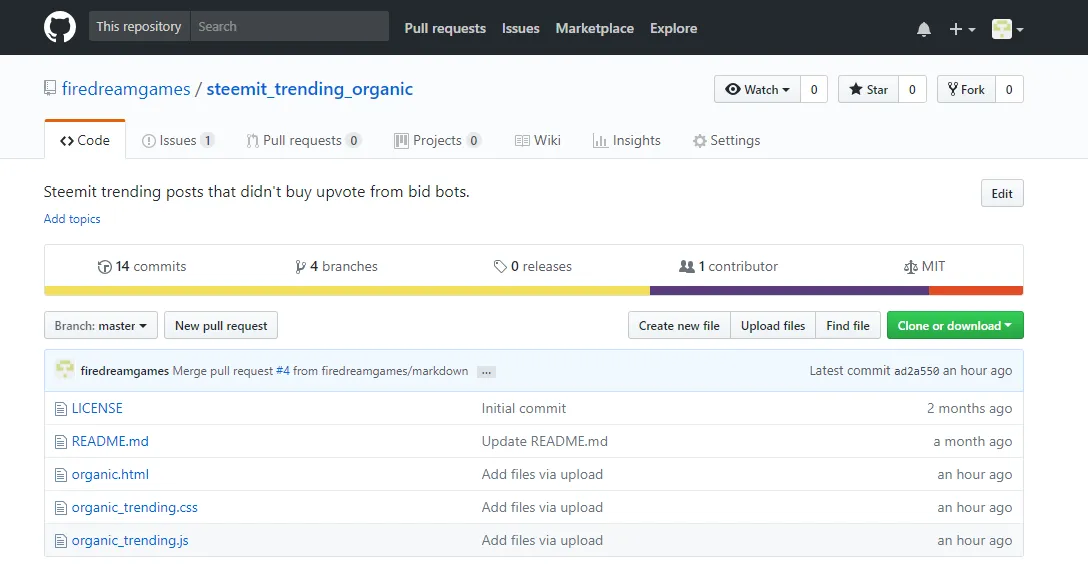This screenshot has height=566, width=1088.
Task: Open organic.html row Add files via upload
Action: pos(542,474)
